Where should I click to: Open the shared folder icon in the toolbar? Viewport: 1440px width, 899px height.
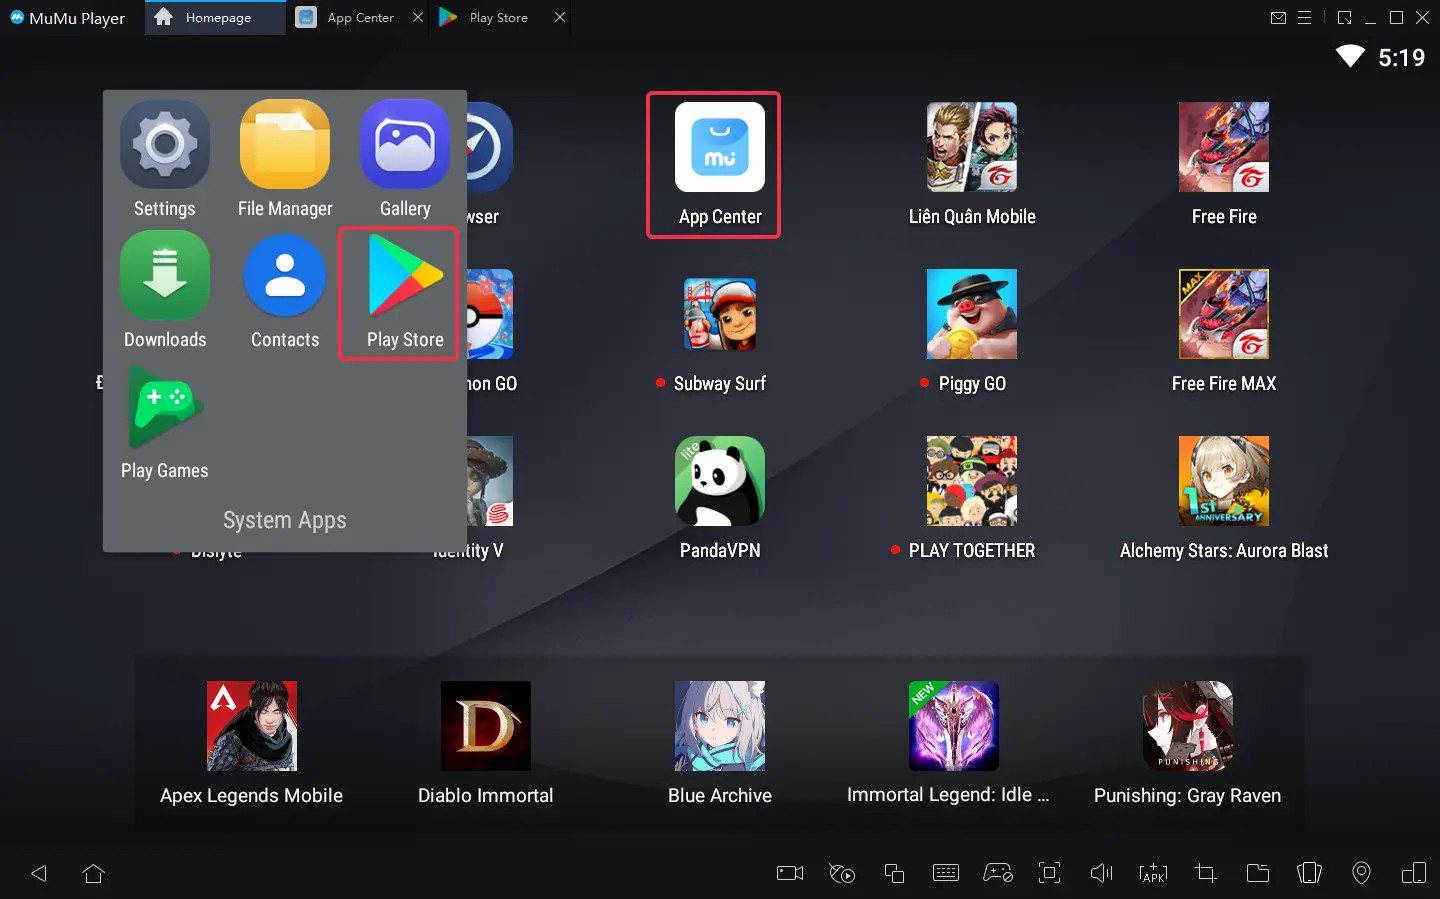(x=1258, y=873)
